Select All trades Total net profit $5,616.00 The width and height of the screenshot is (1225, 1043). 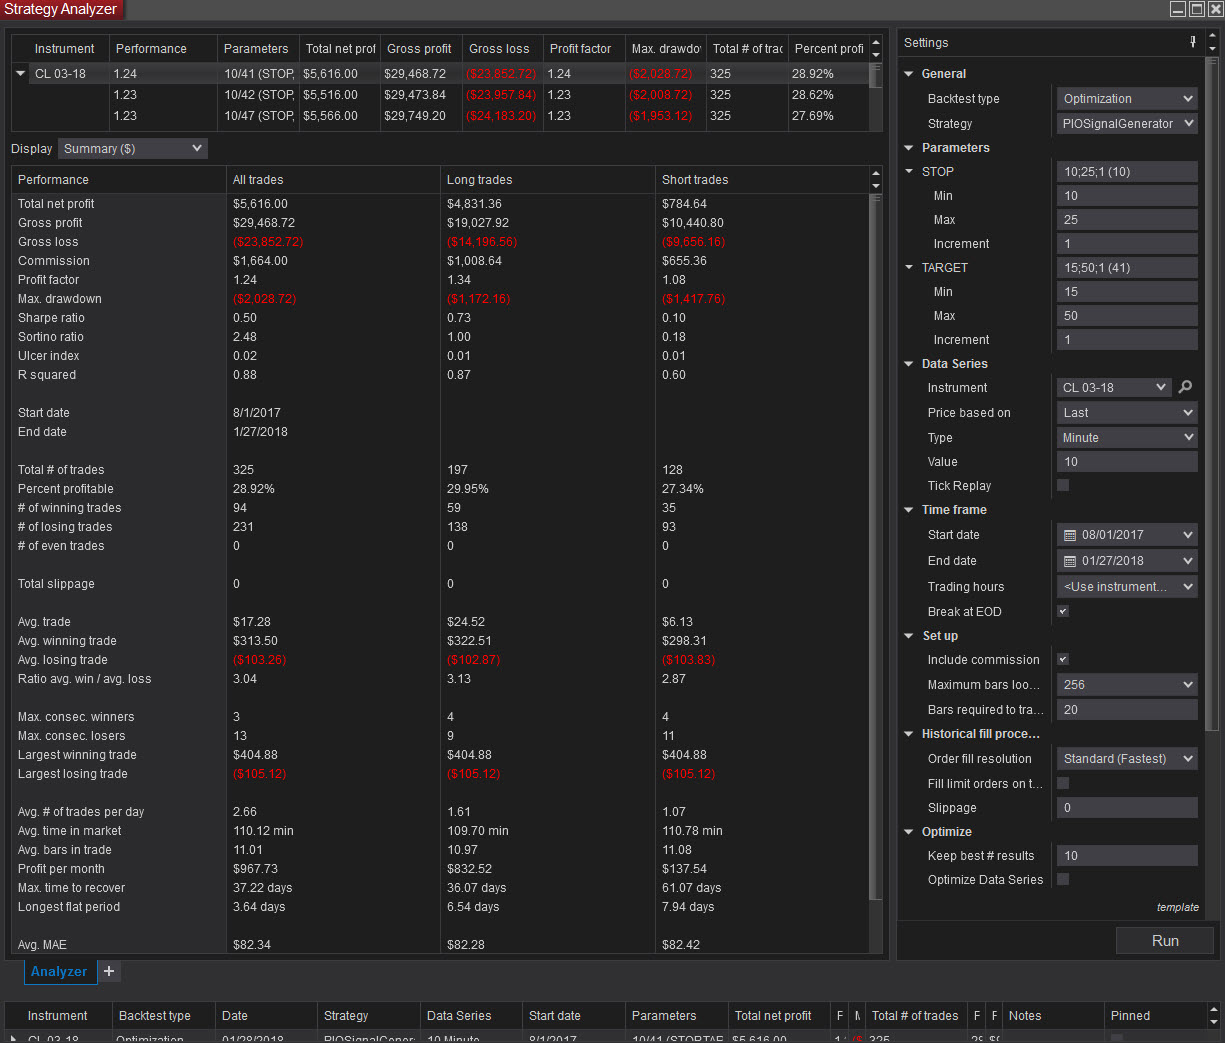(x=260, y=204)
